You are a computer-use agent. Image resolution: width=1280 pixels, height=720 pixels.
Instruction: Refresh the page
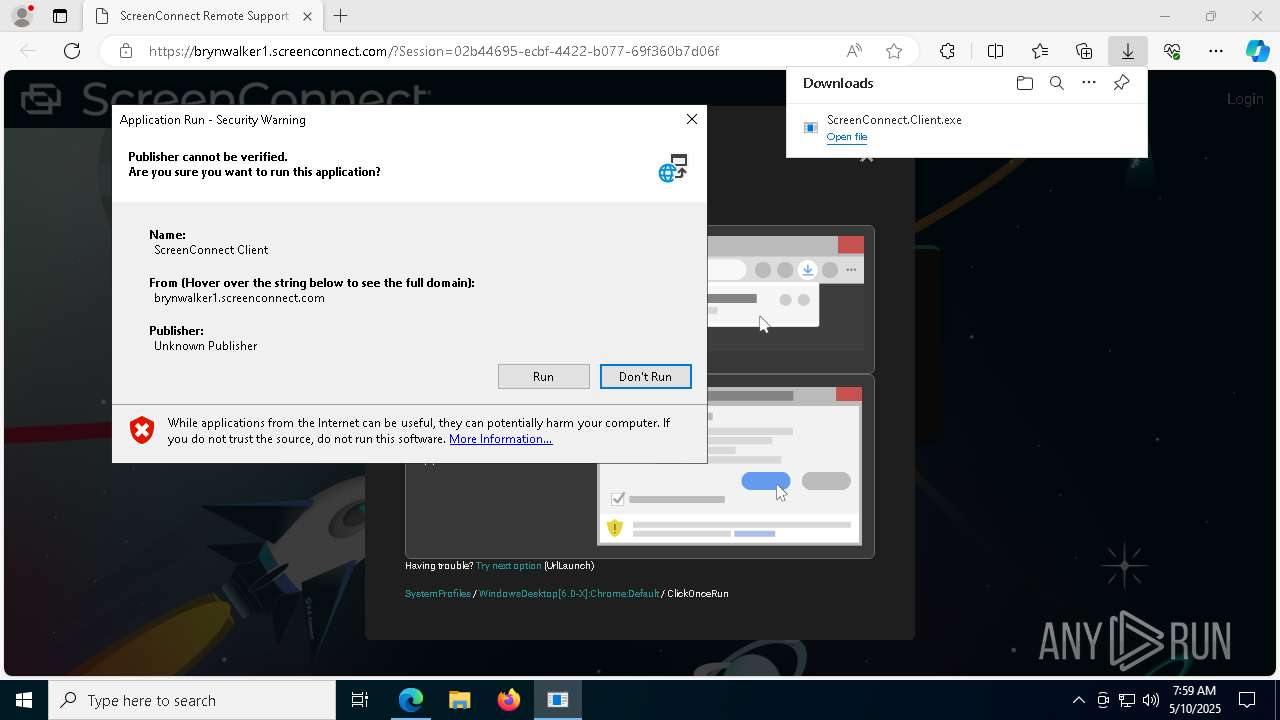[72, 51]
